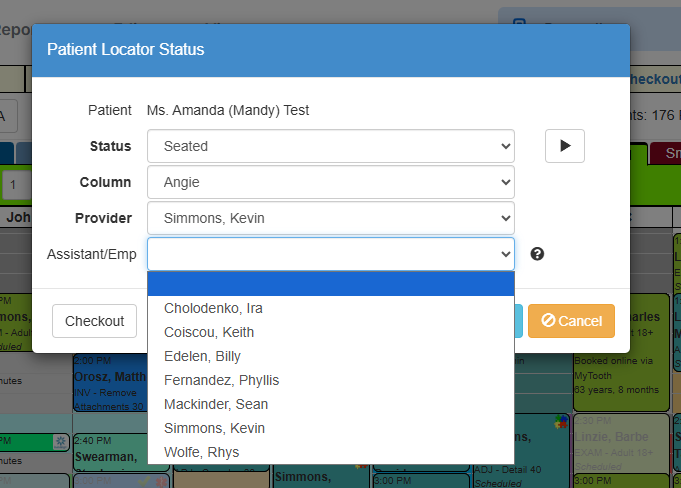Open the Linzie, Barbe 2:30 PM appointment
The width and height of the screenshot is (681, 488).
click(x=621, y=443)
